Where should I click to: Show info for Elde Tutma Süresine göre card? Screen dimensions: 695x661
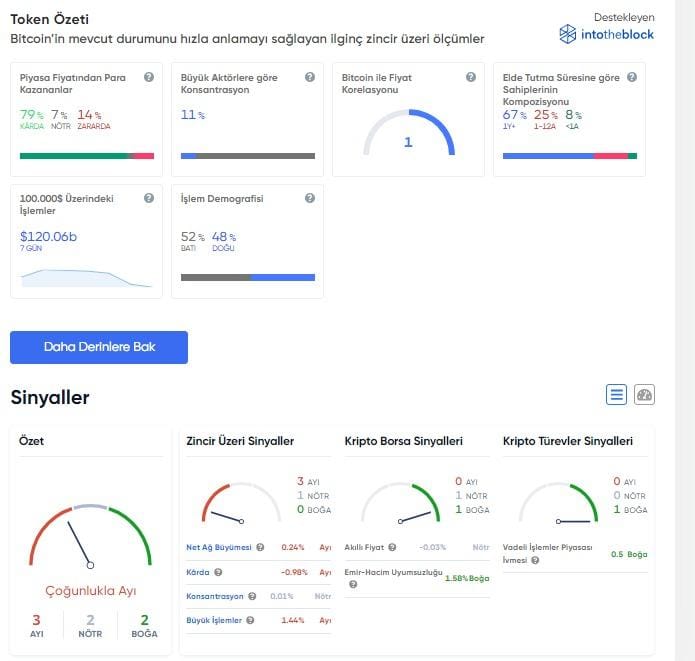pos(632,77)
